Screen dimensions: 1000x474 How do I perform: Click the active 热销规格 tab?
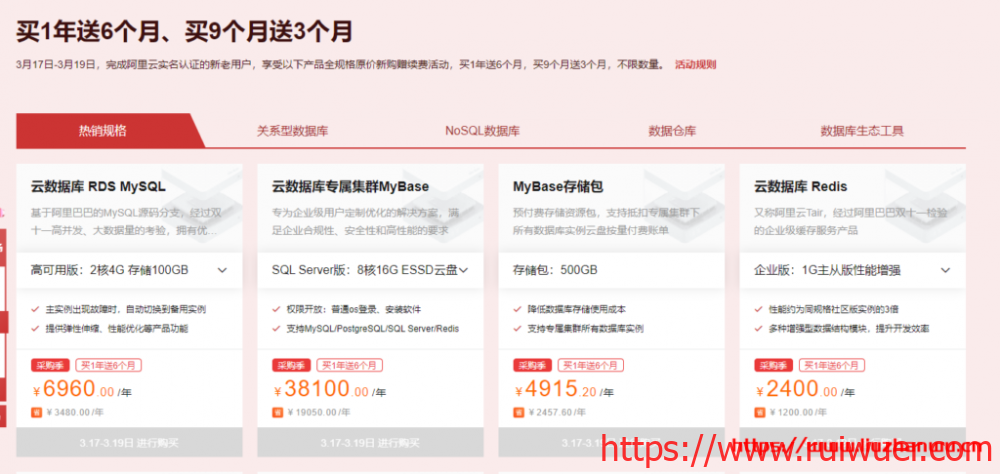point(103,131)
